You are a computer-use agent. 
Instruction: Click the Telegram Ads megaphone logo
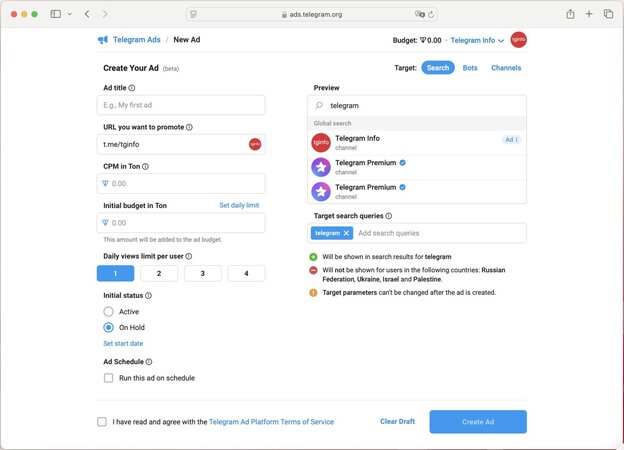(102, 40)
